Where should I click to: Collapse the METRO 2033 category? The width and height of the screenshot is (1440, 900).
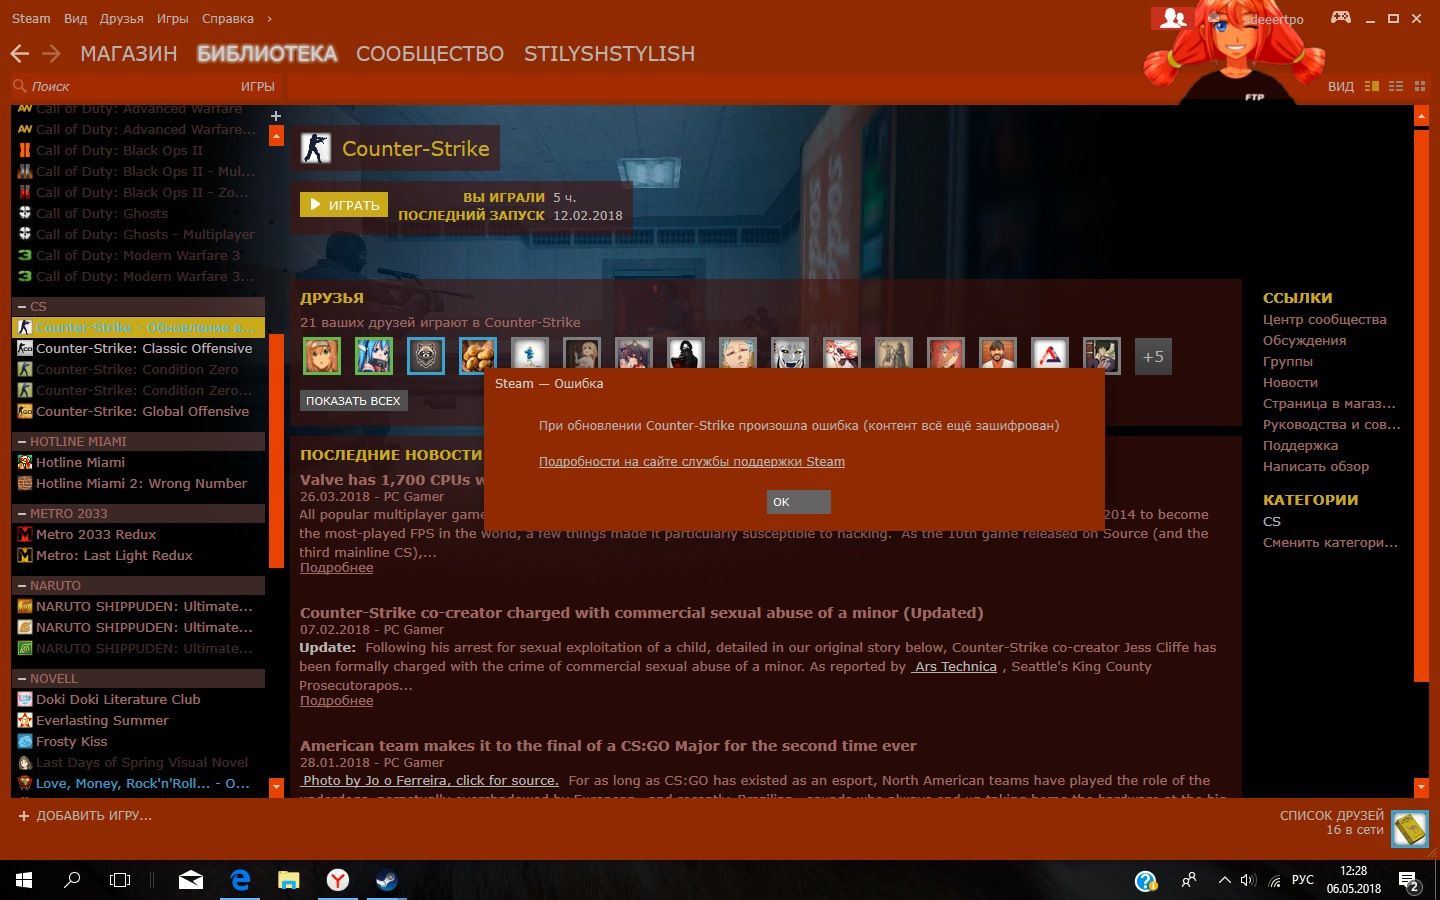[22, 513]
